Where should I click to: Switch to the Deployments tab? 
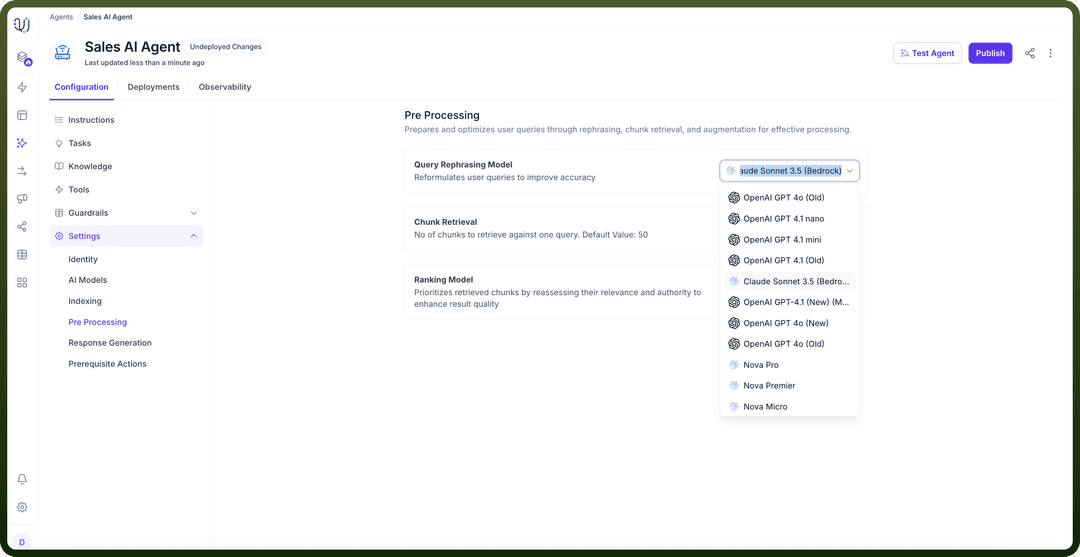[154, 87]
